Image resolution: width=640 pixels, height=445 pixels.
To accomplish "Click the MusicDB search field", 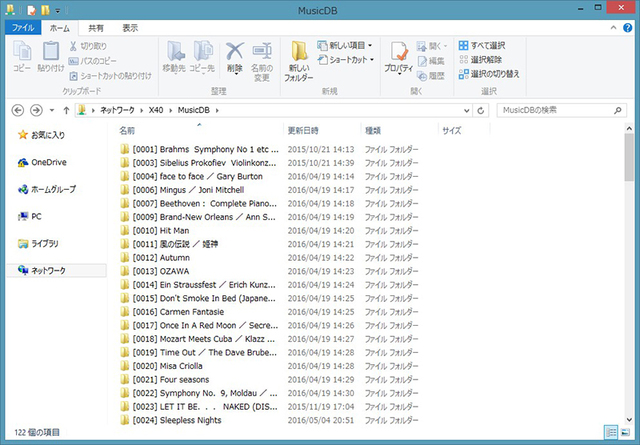I will click(x=560, y=109).
